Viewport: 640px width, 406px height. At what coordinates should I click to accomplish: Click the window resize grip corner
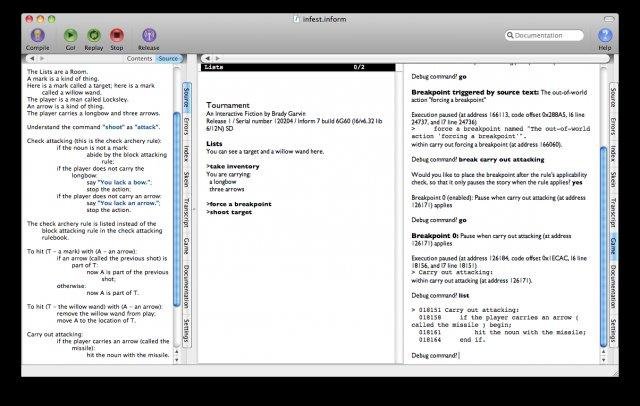click(x=614, y=373)
